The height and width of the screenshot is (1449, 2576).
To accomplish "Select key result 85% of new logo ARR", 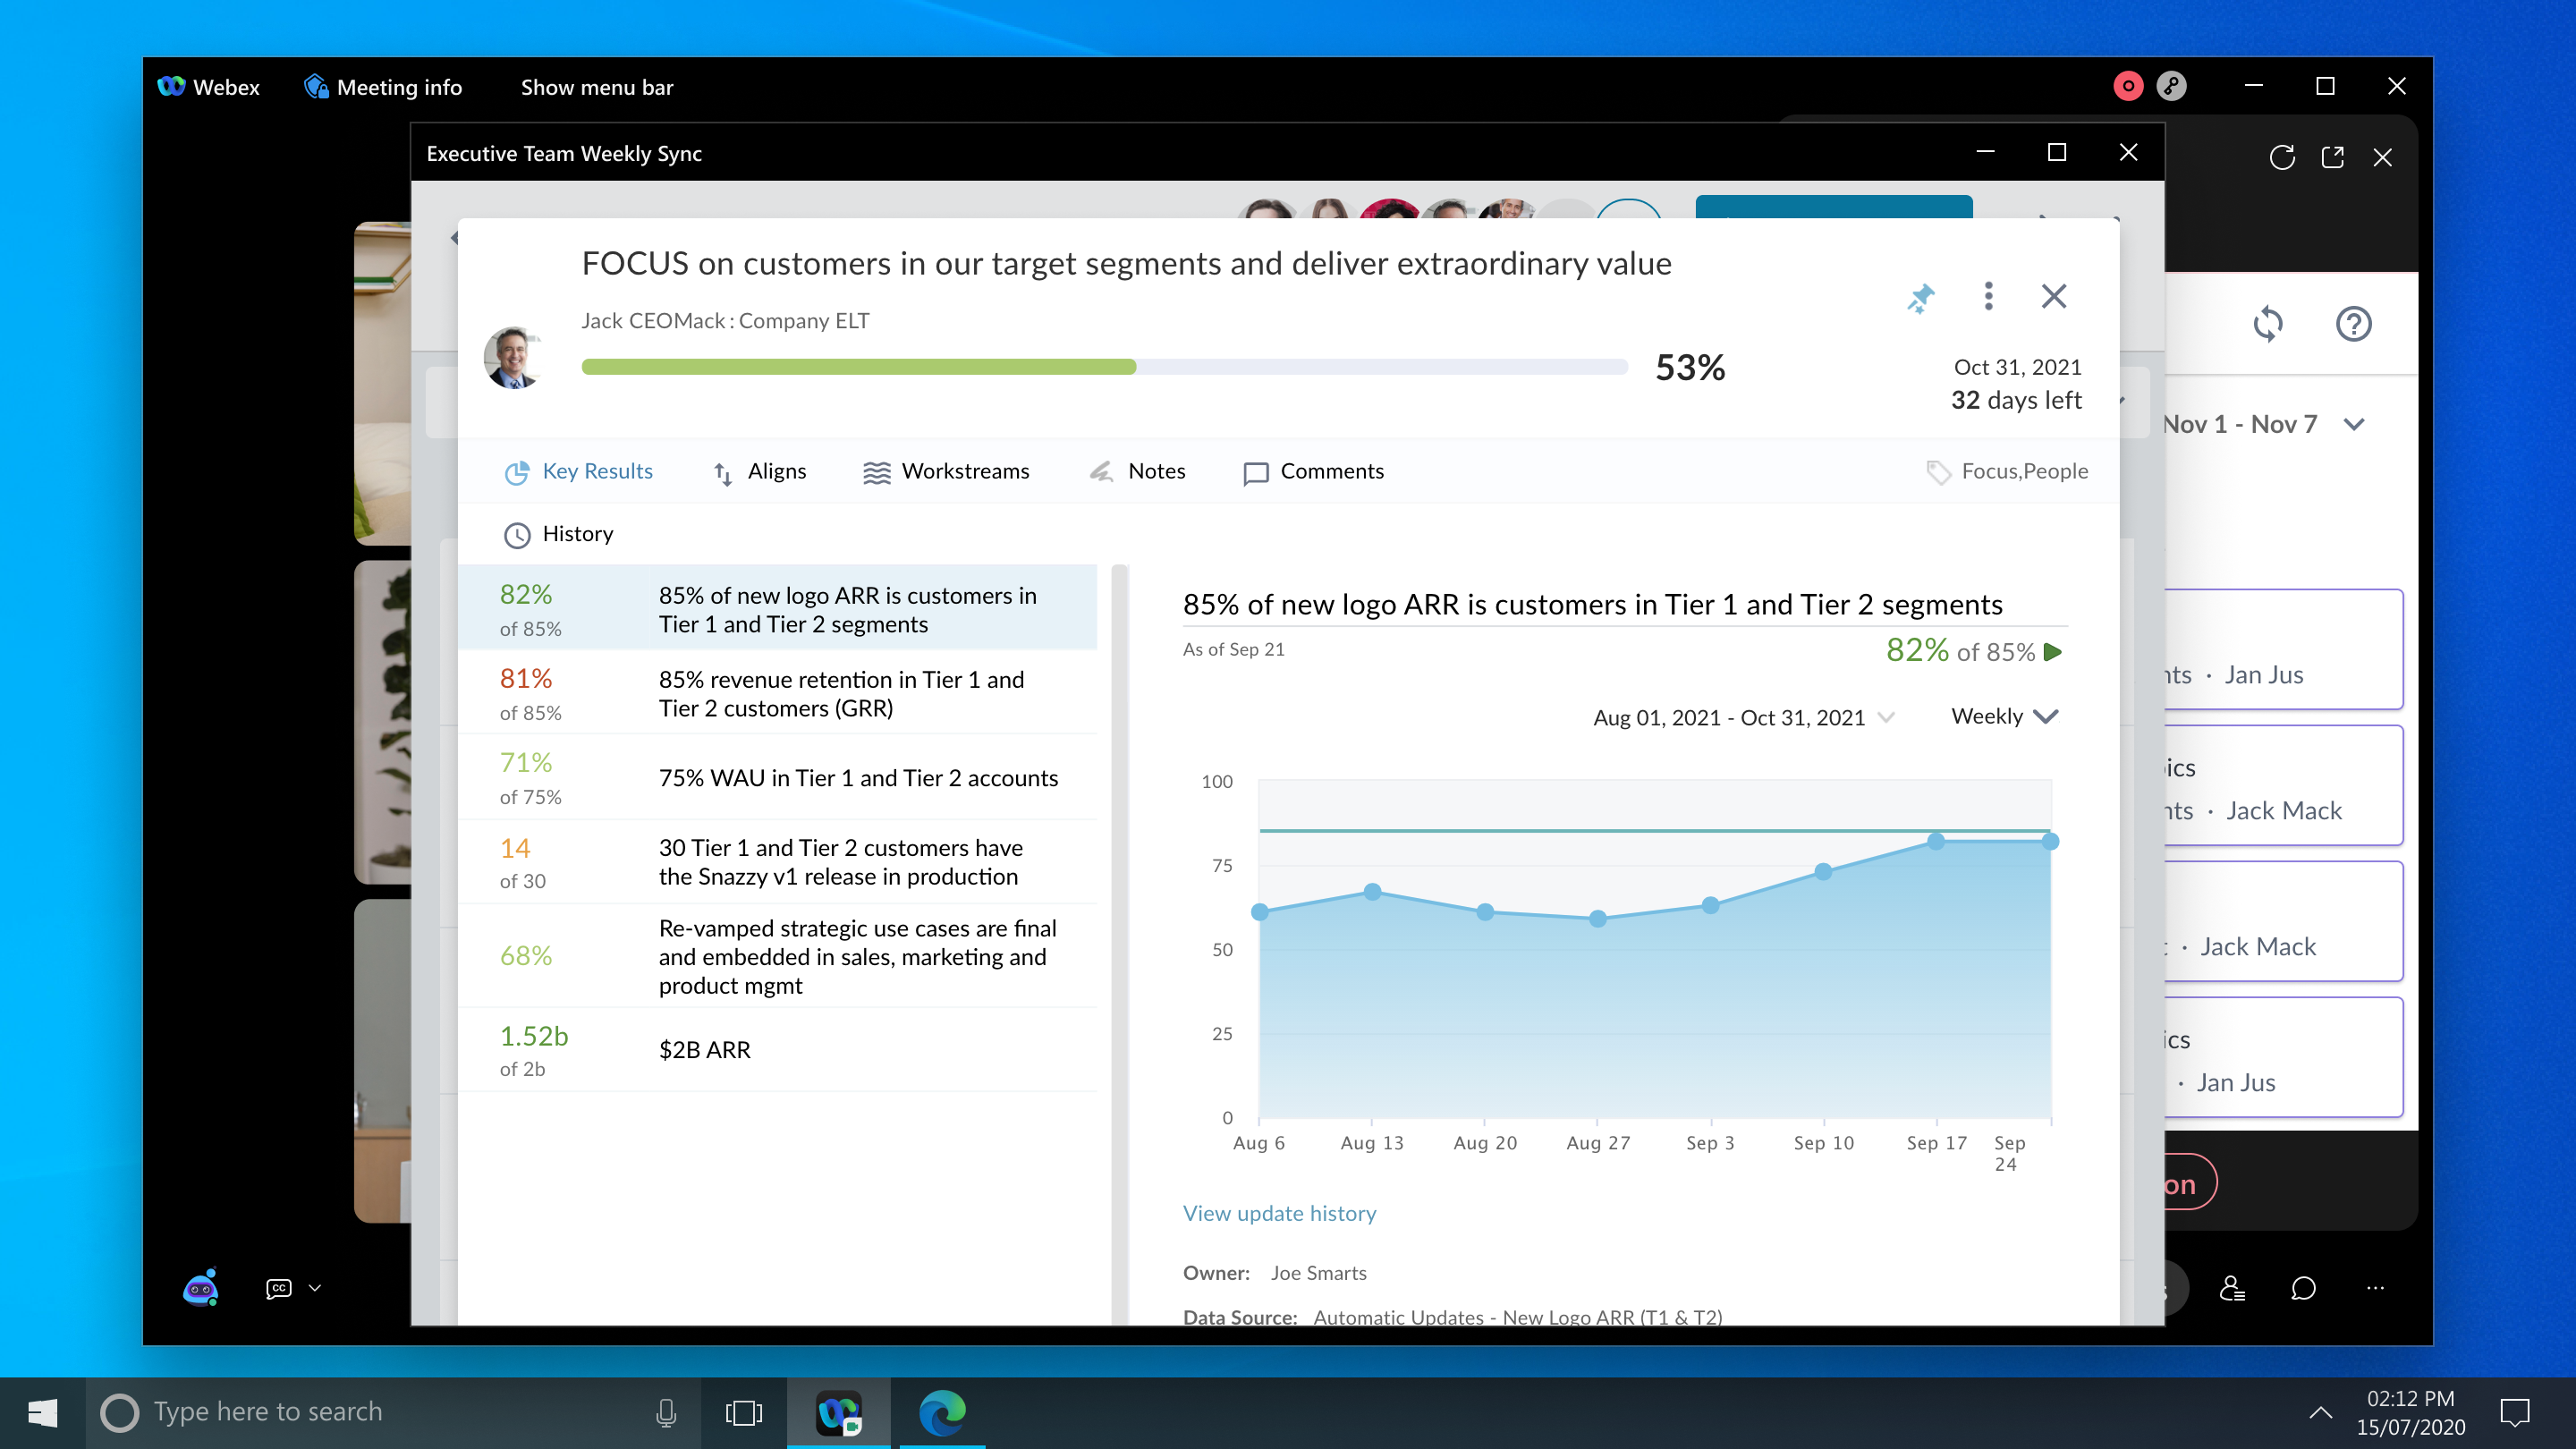I will click(778, 609).
